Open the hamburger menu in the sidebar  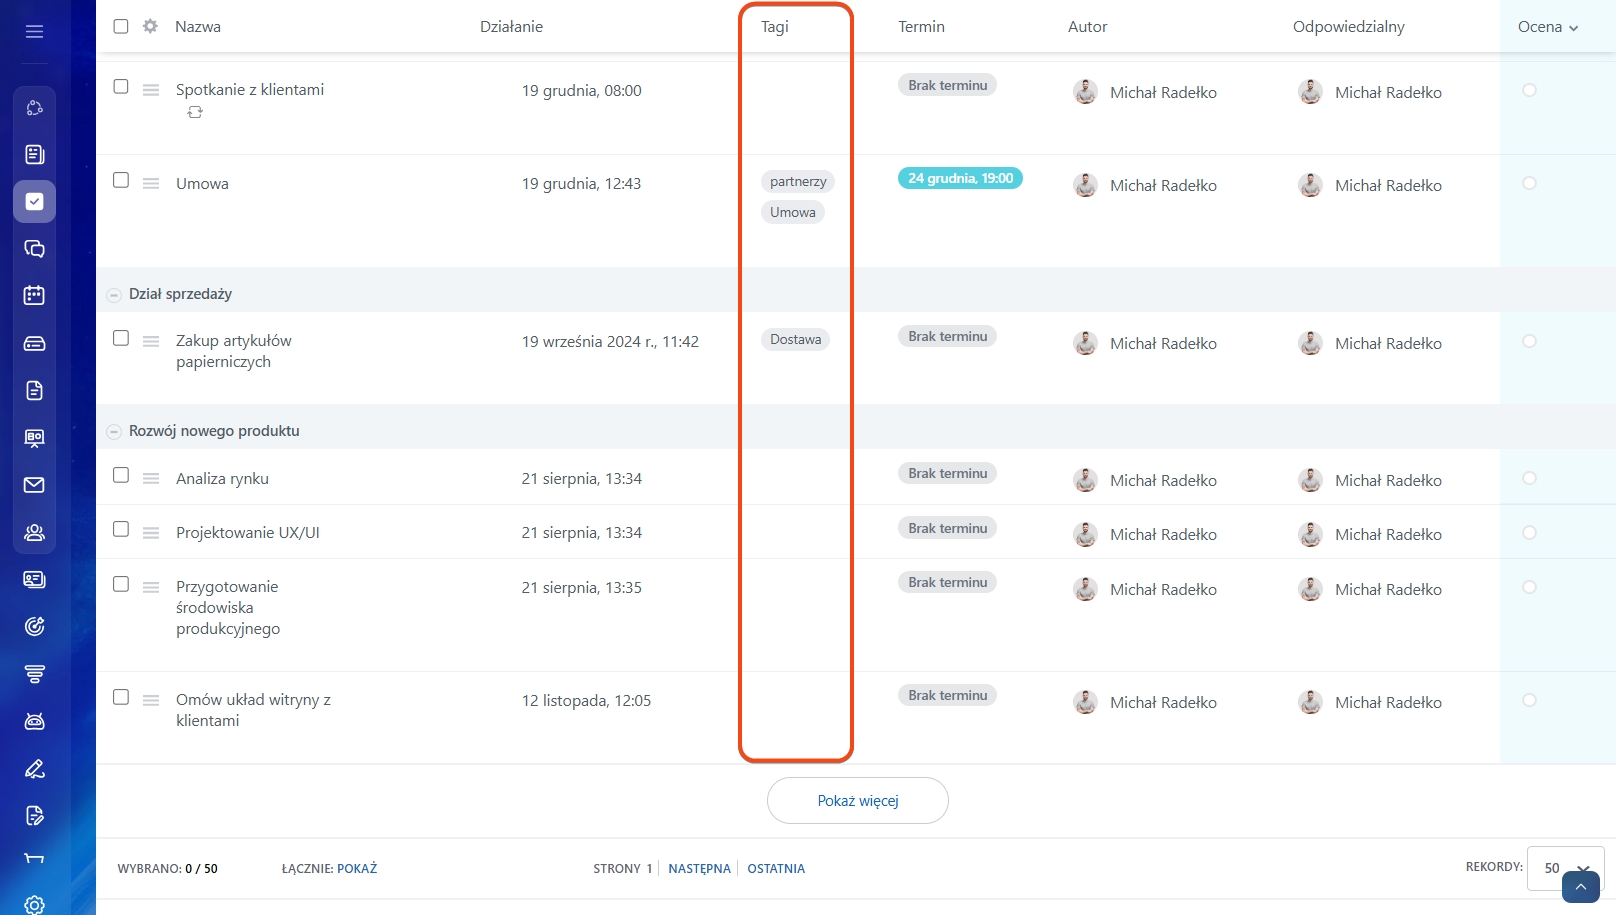34,31
